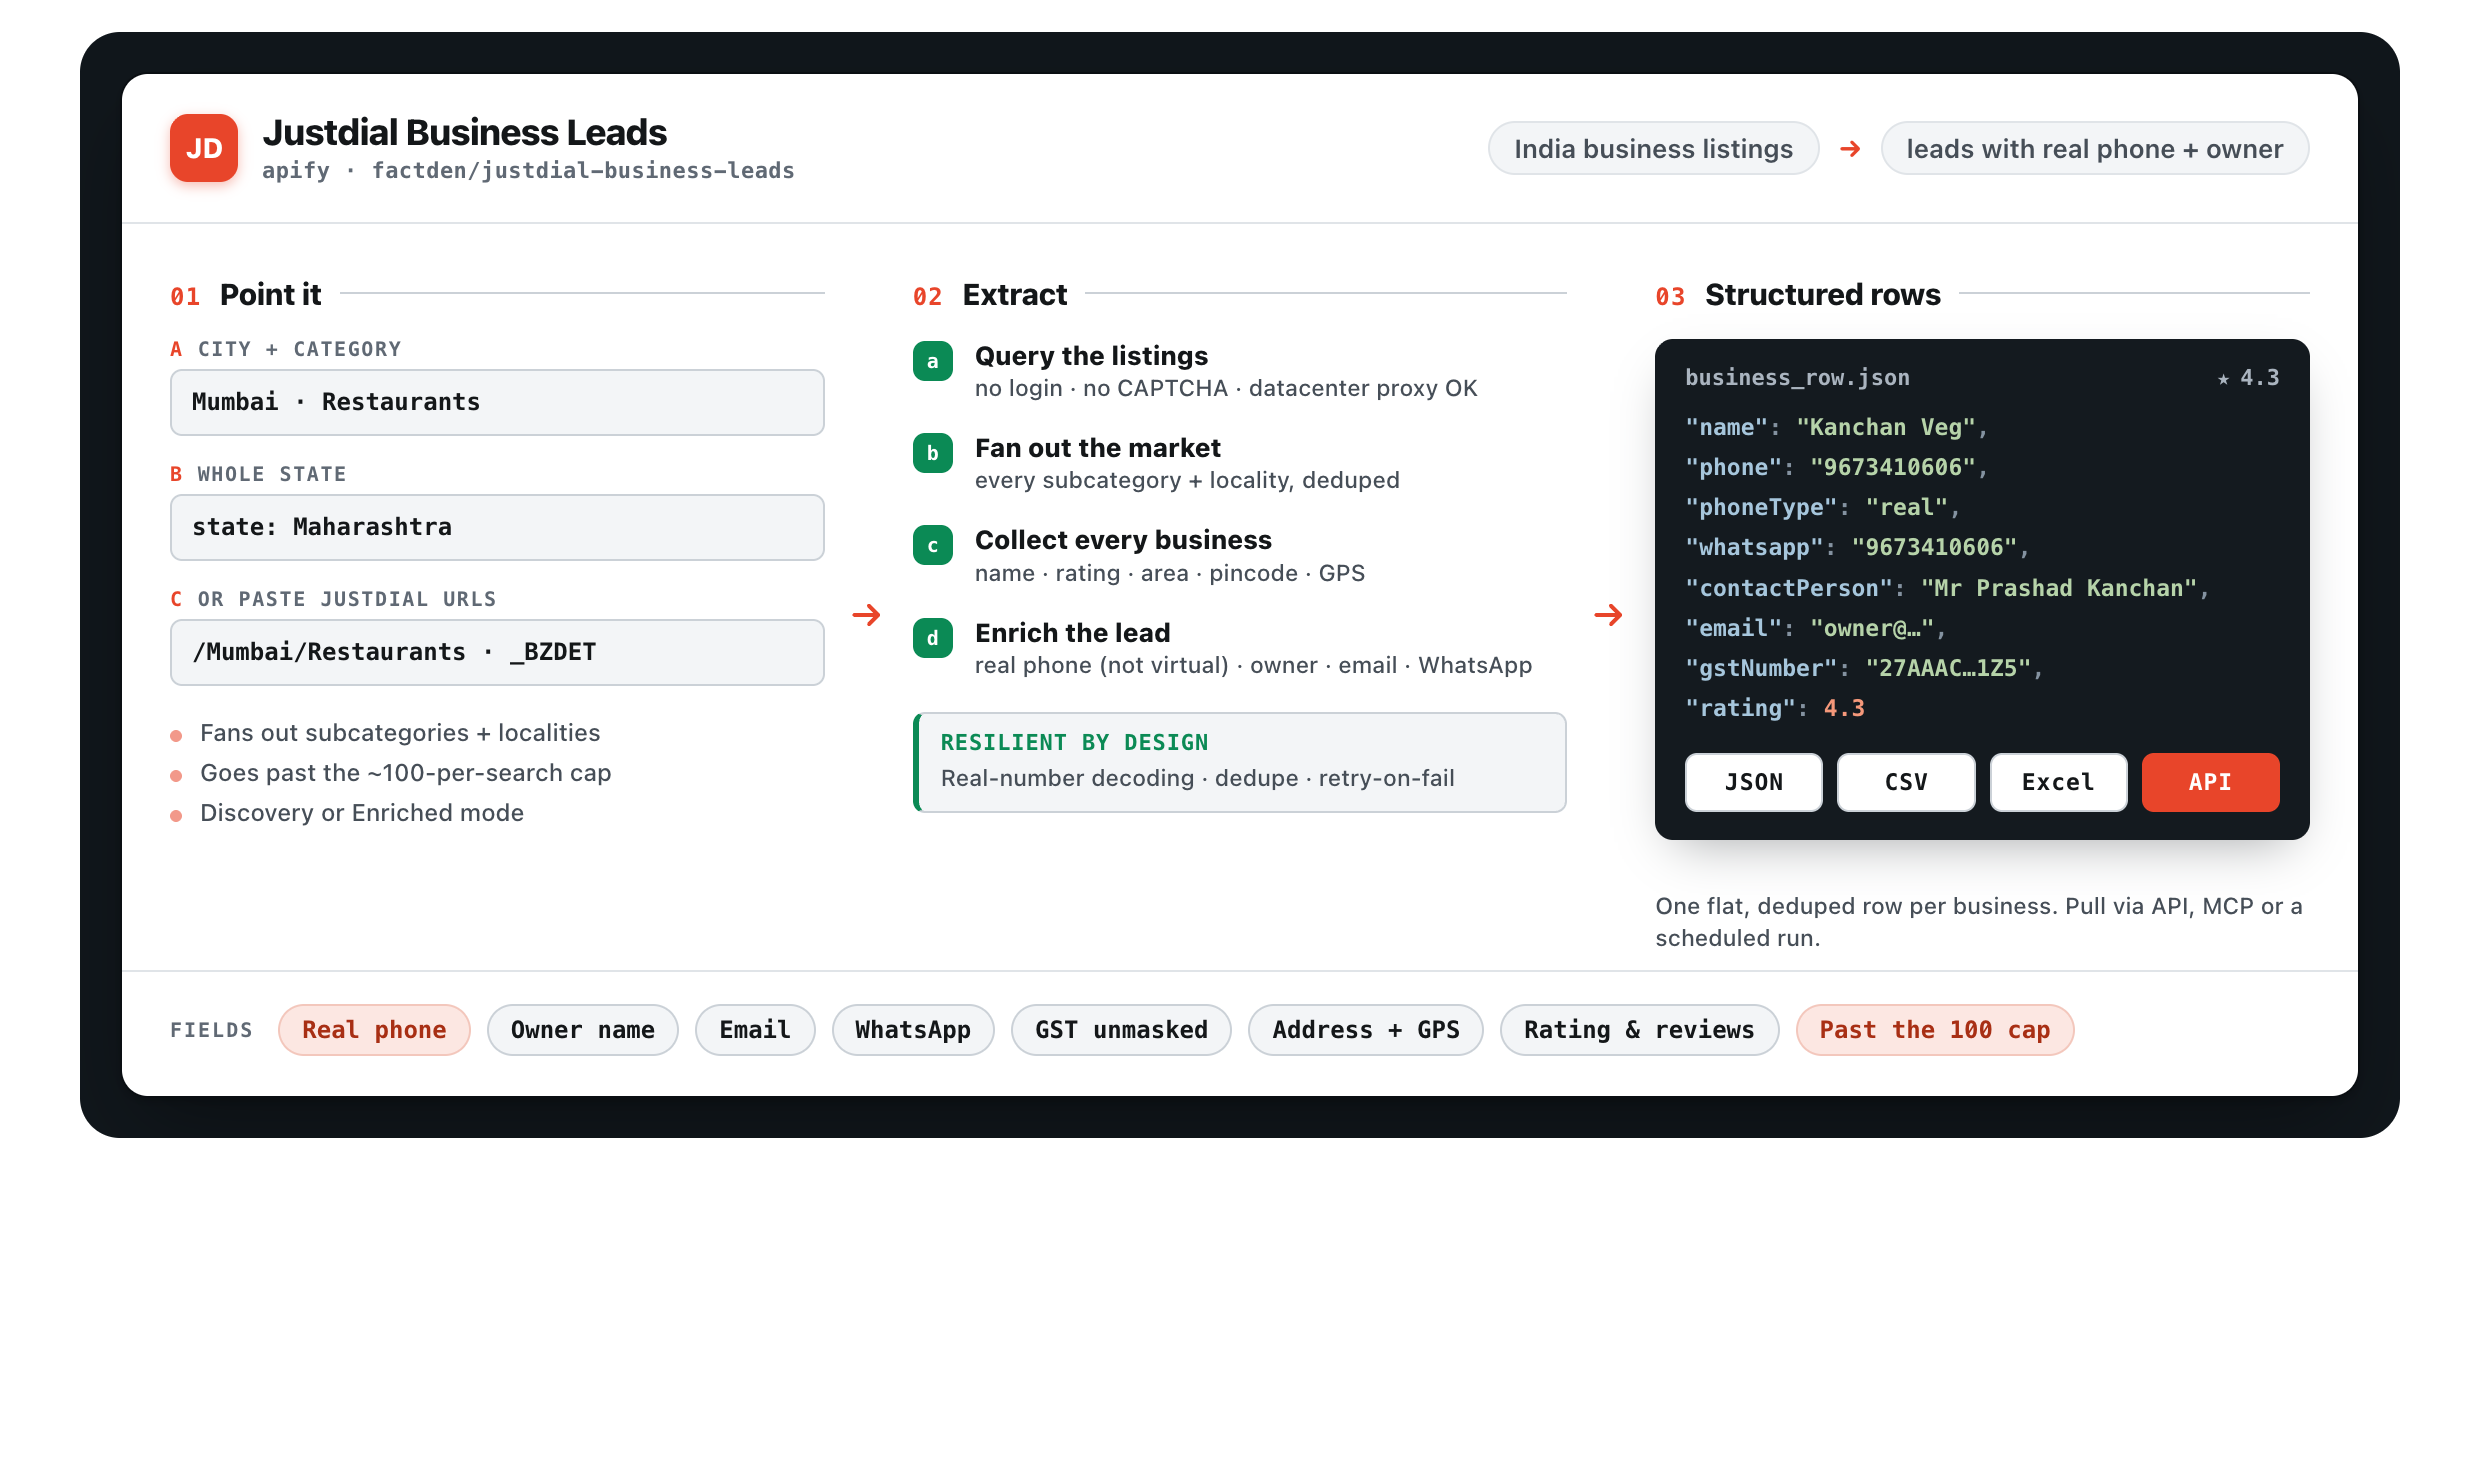Viewport: 2480px width, 1484px height.
Task: Click the 'Point it' section heading
Action: [x=270, y=295]
